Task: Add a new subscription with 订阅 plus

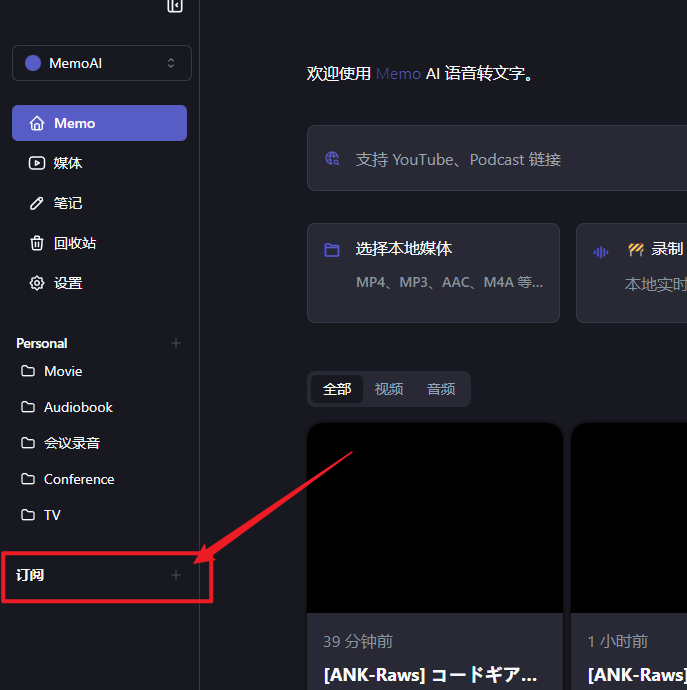Action: (176, 575)
